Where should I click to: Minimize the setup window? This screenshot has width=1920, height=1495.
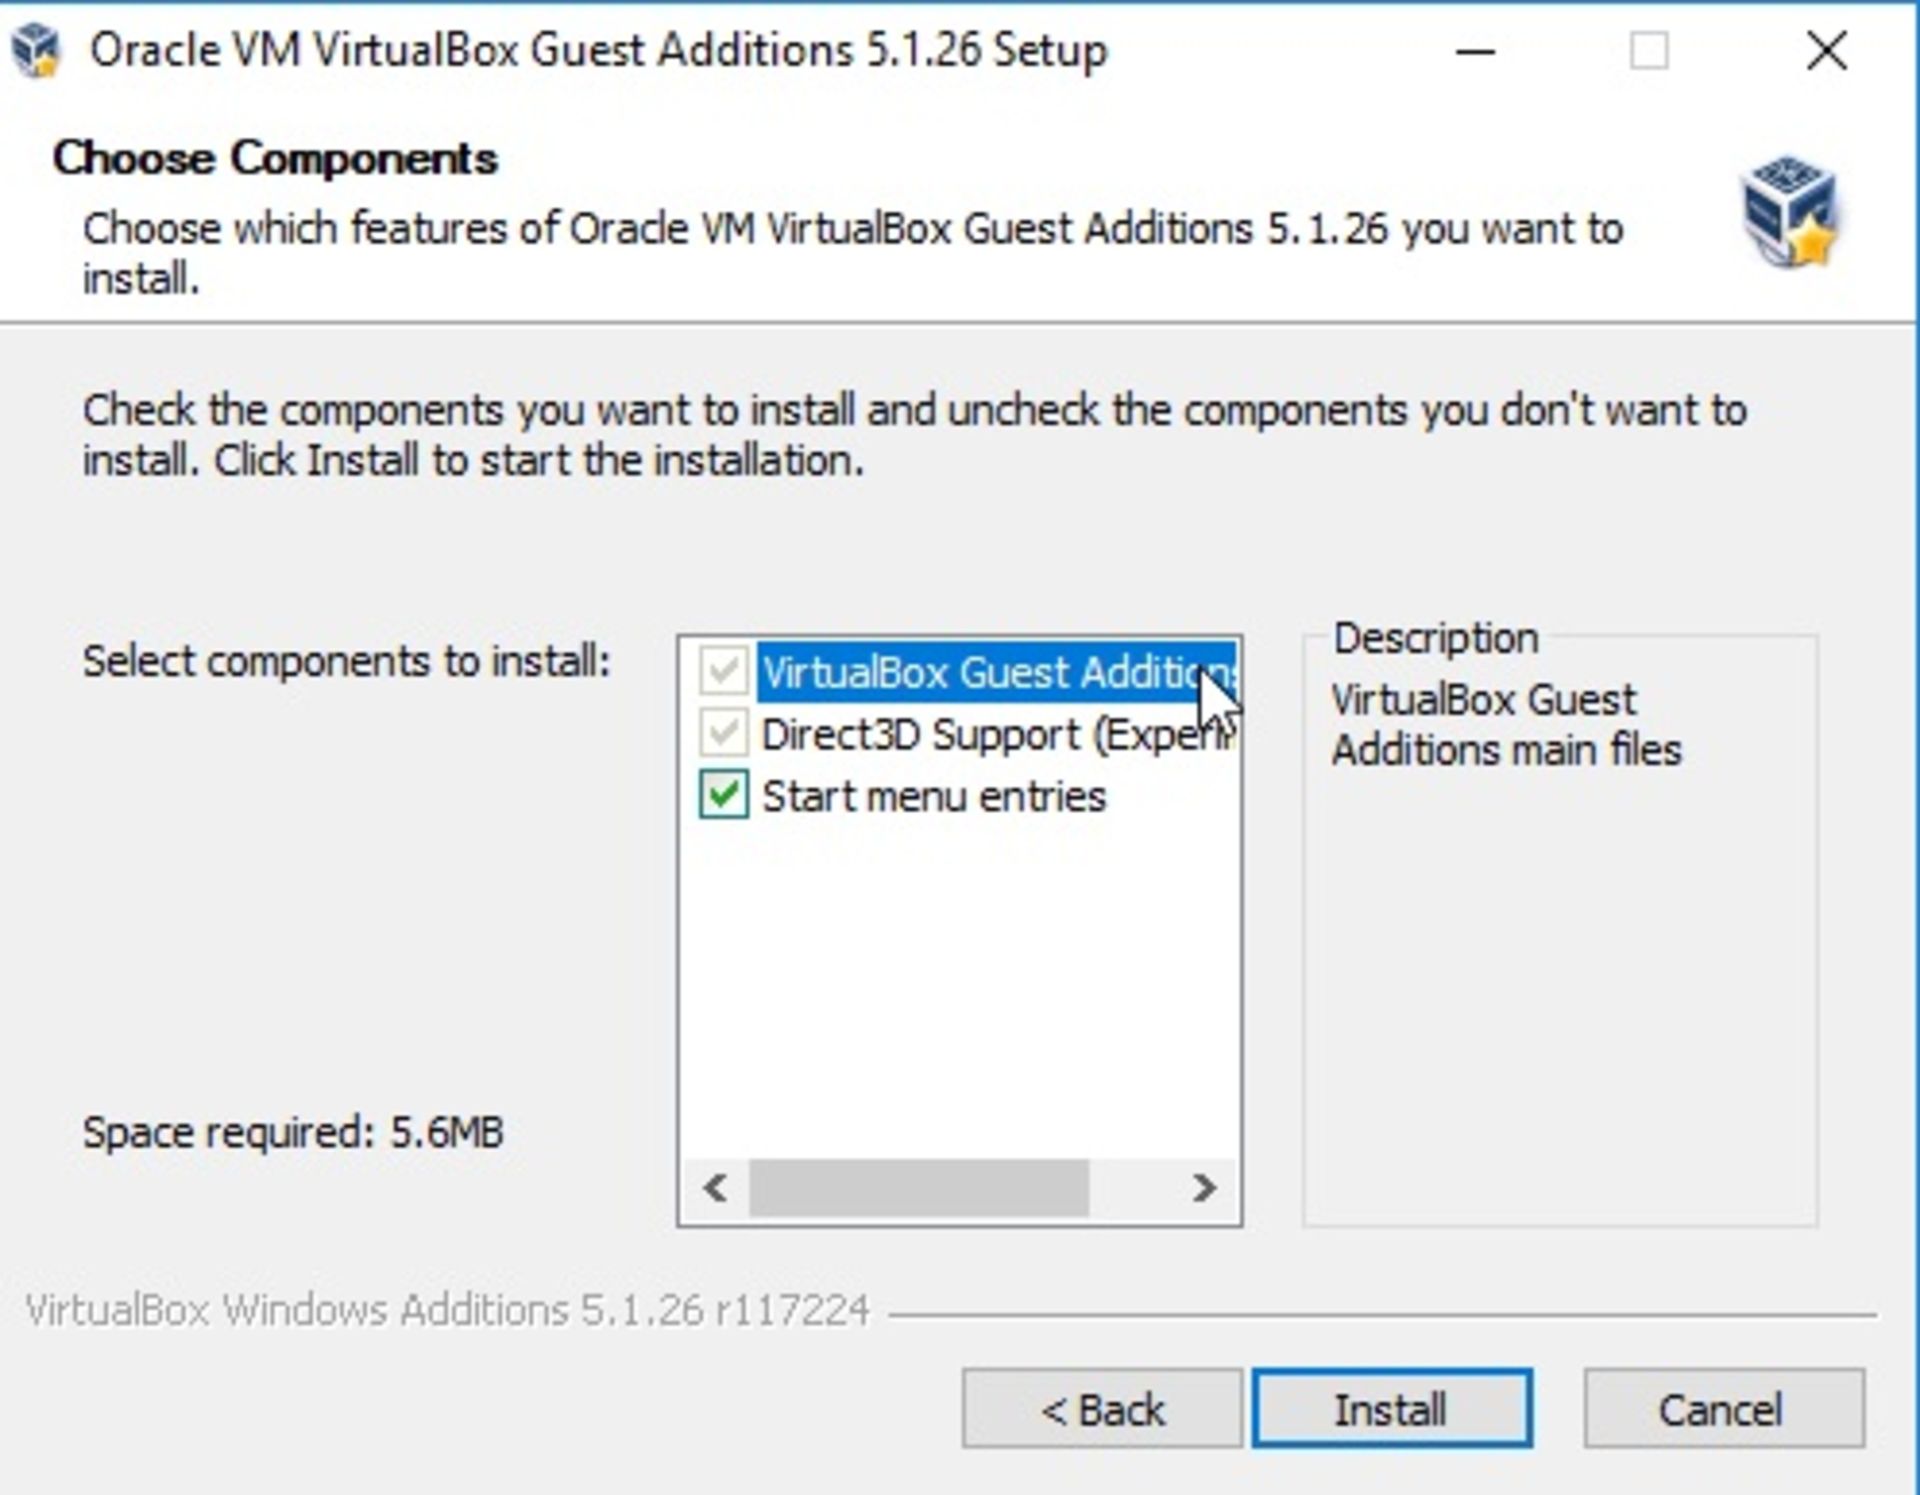pos(1475,50)
